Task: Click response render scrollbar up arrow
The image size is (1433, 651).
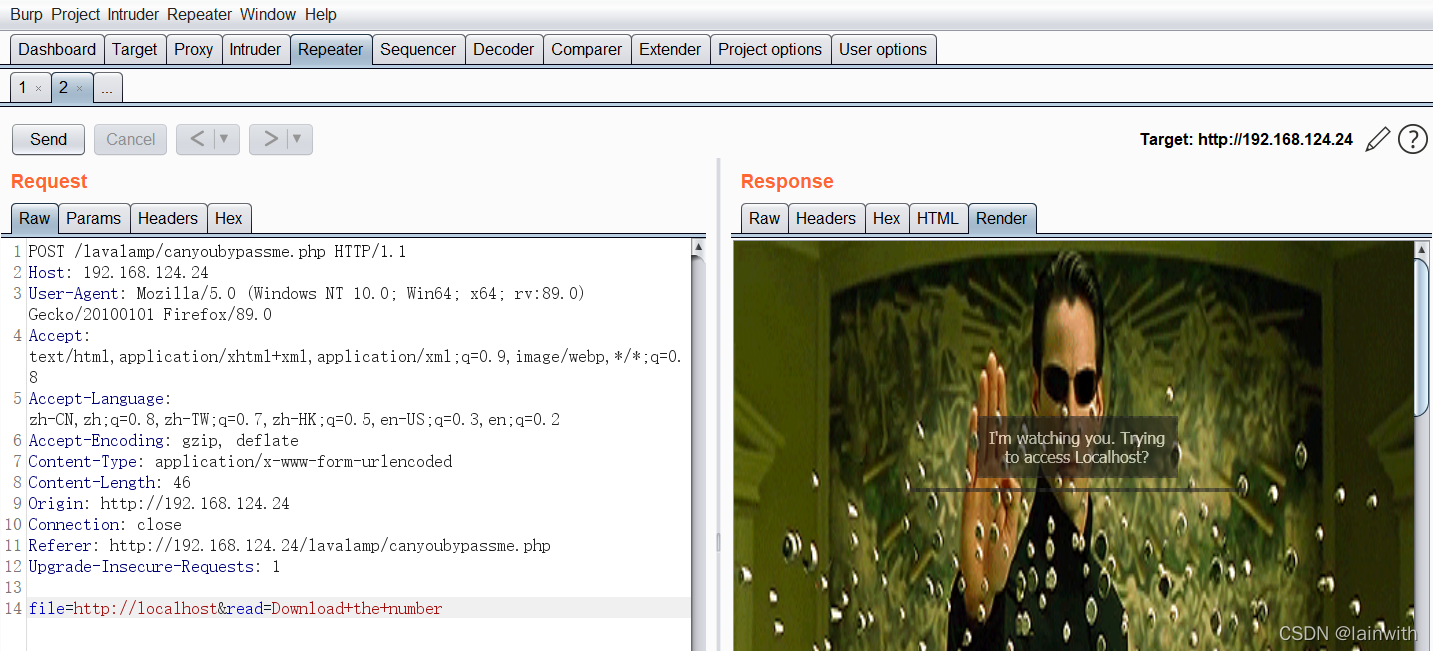Action: click(1422, 248)
